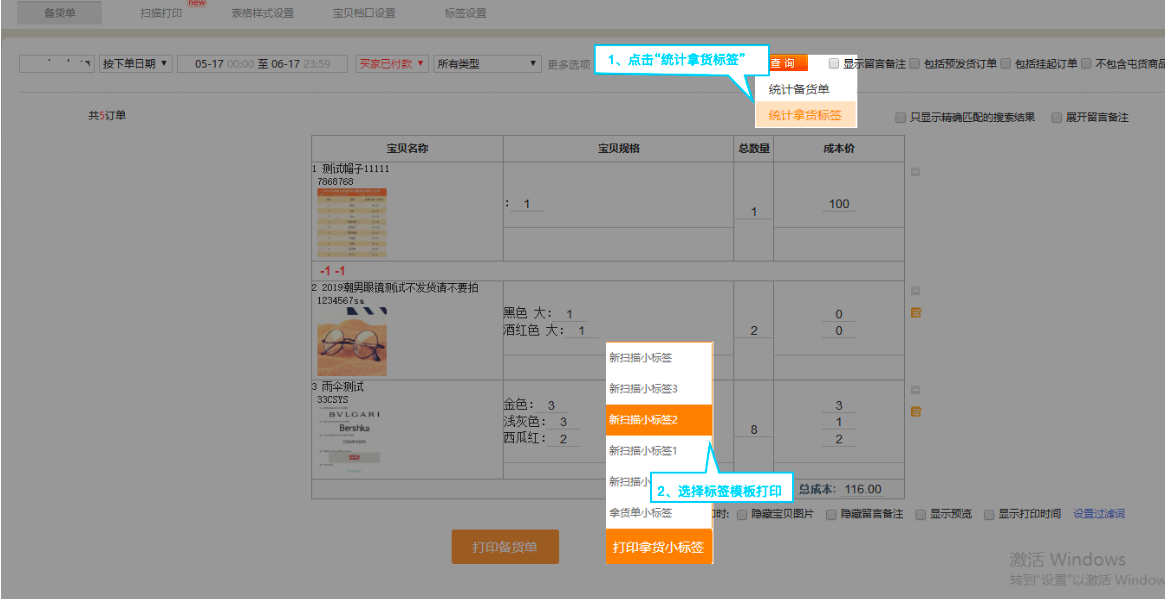Open the 雨伞测试 product image
Image resolution: width=1165 pixels, height=599 pixels.
[351, 440]
